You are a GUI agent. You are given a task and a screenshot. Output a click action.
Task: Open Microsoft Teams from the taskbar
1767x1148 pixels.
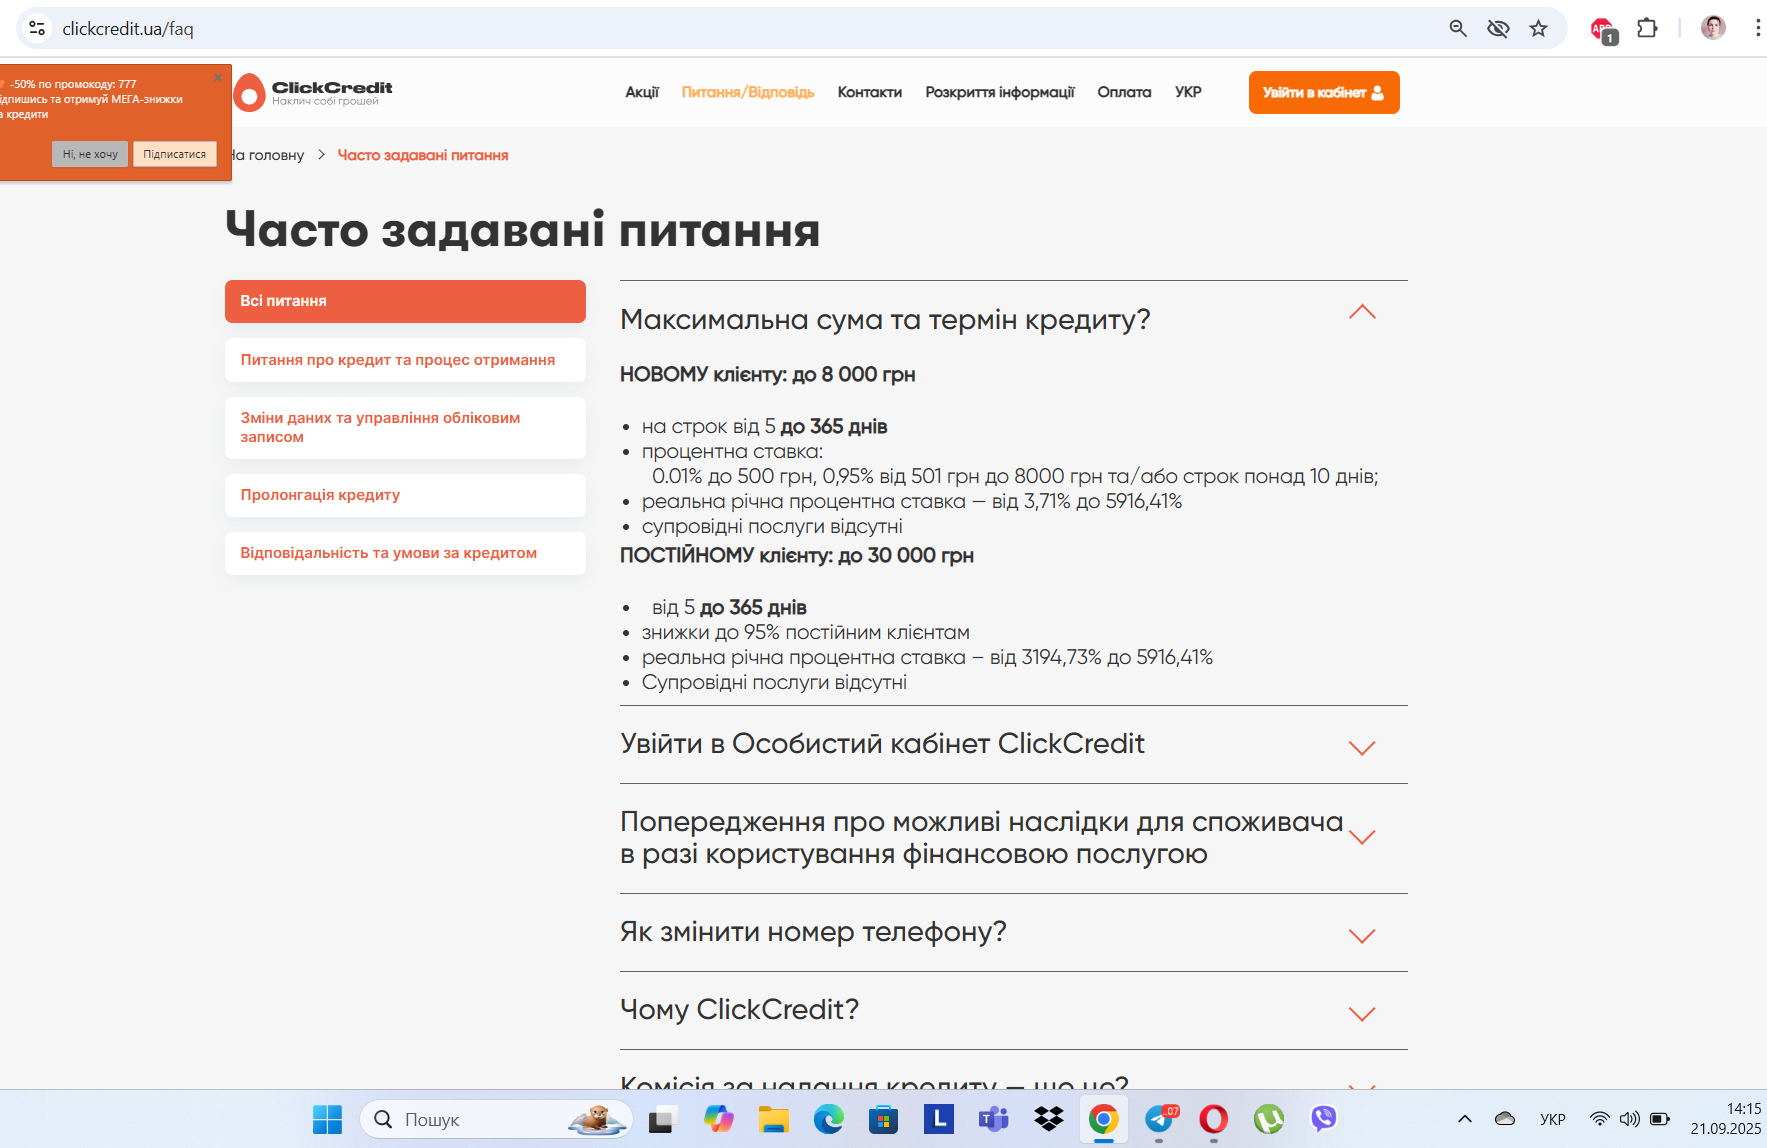[x=993, y=1119]
